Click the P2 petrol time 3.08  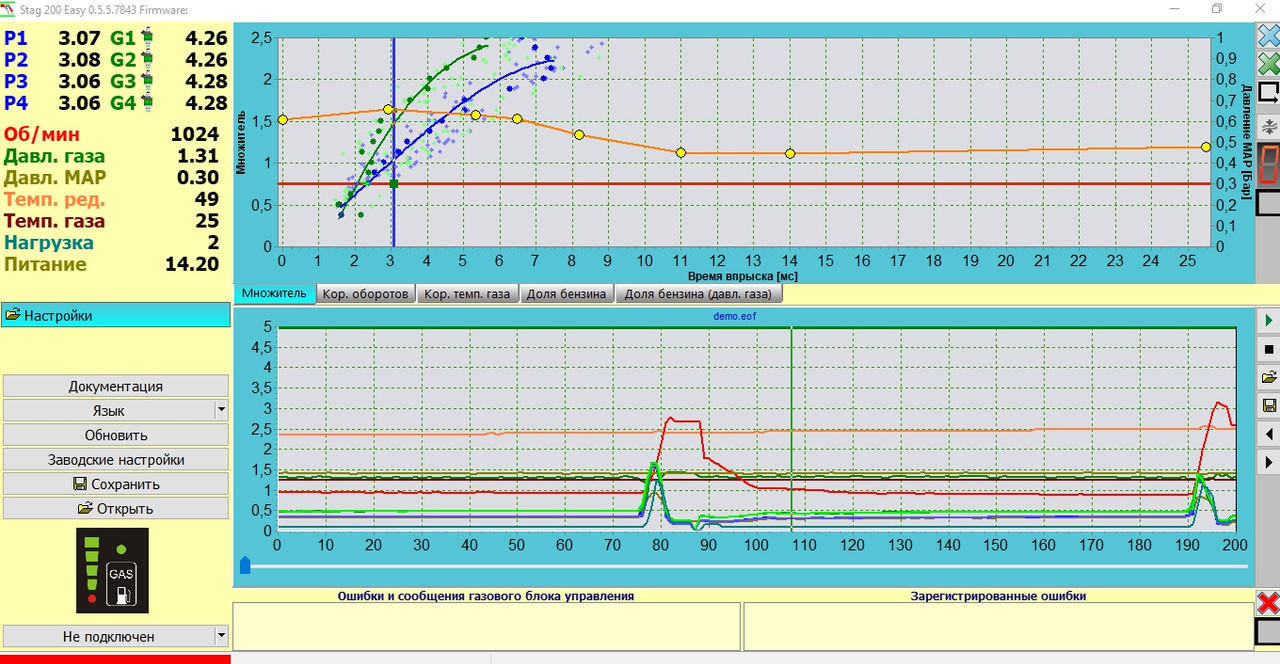click(81, 60)
